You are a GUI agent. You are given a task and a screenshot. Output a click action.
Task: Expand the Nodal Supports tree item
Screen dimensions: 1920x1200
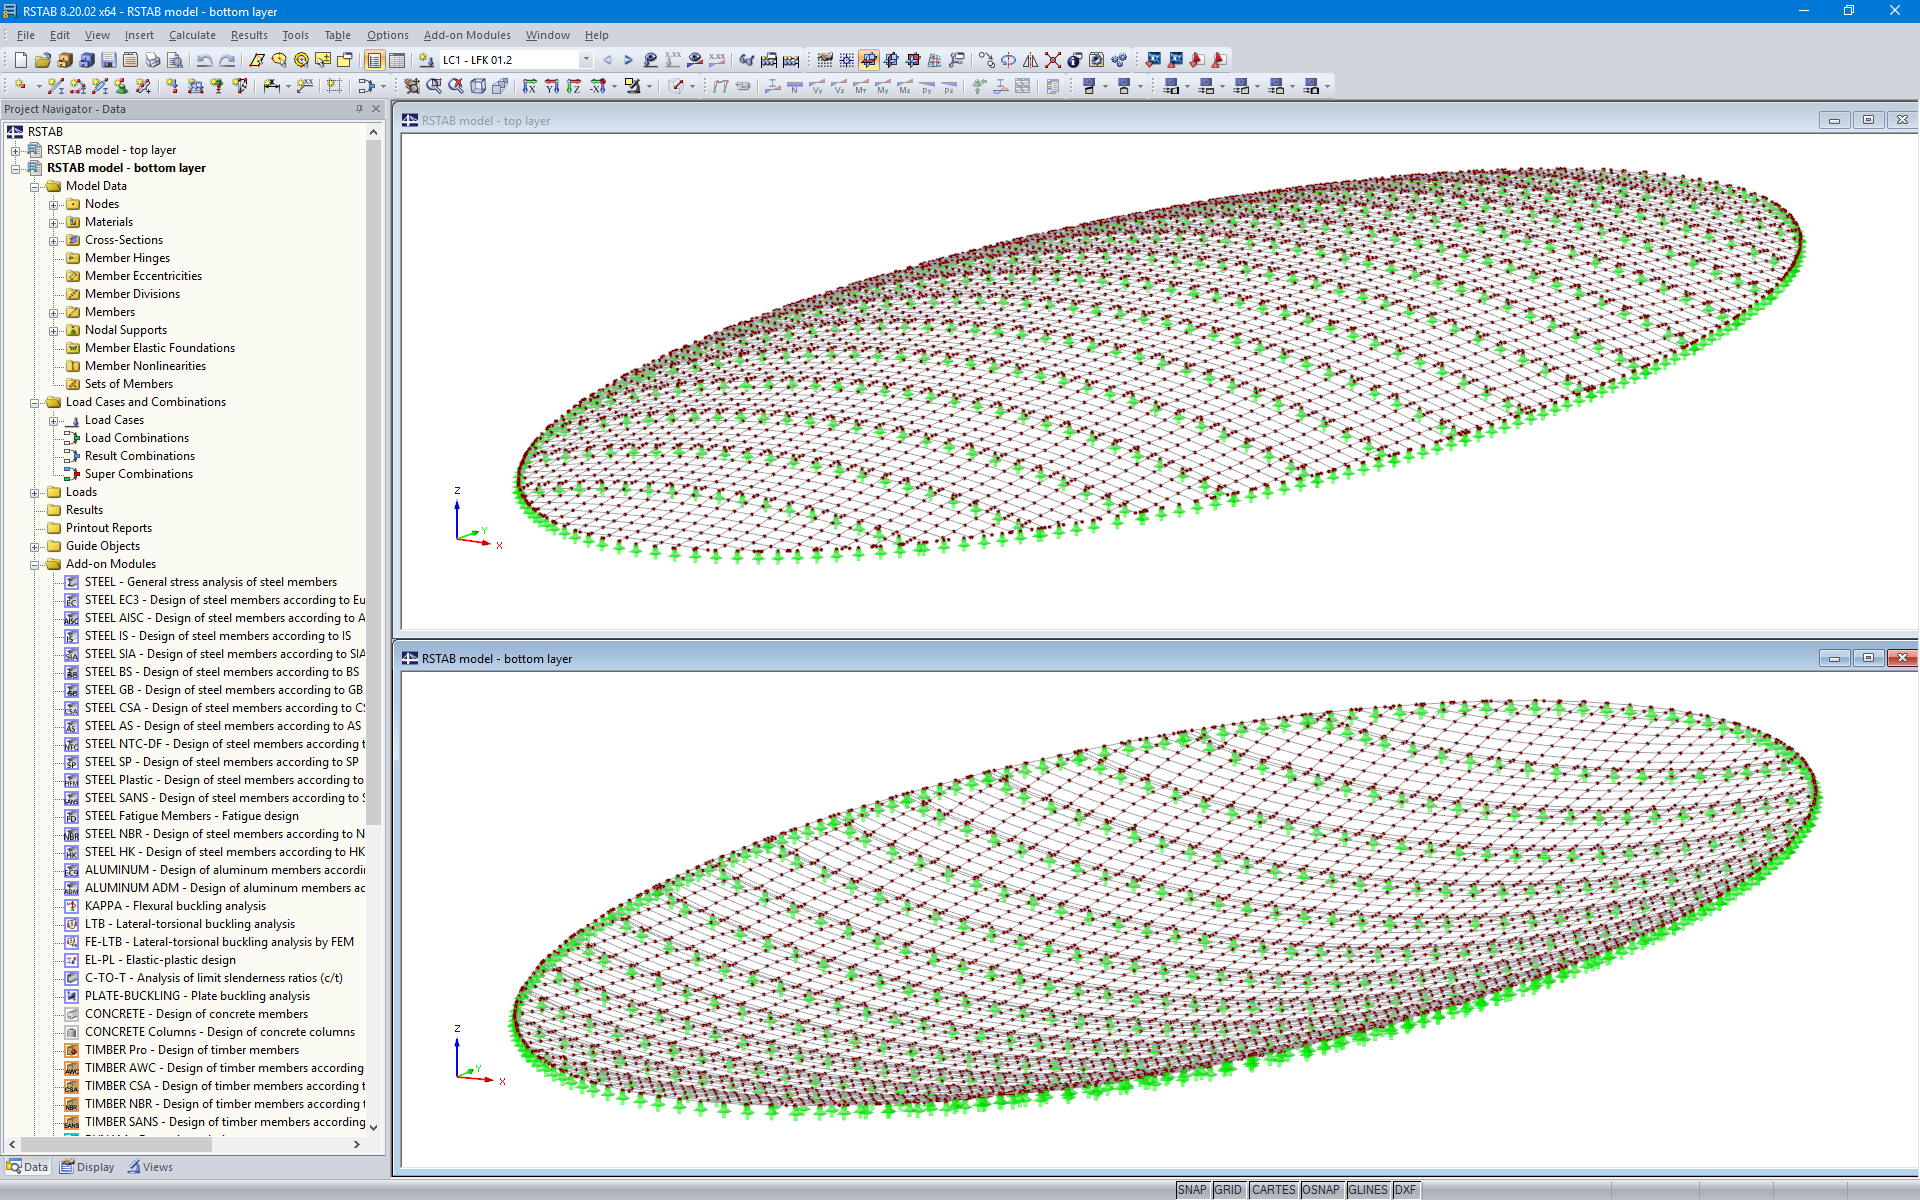click(54, 330)
